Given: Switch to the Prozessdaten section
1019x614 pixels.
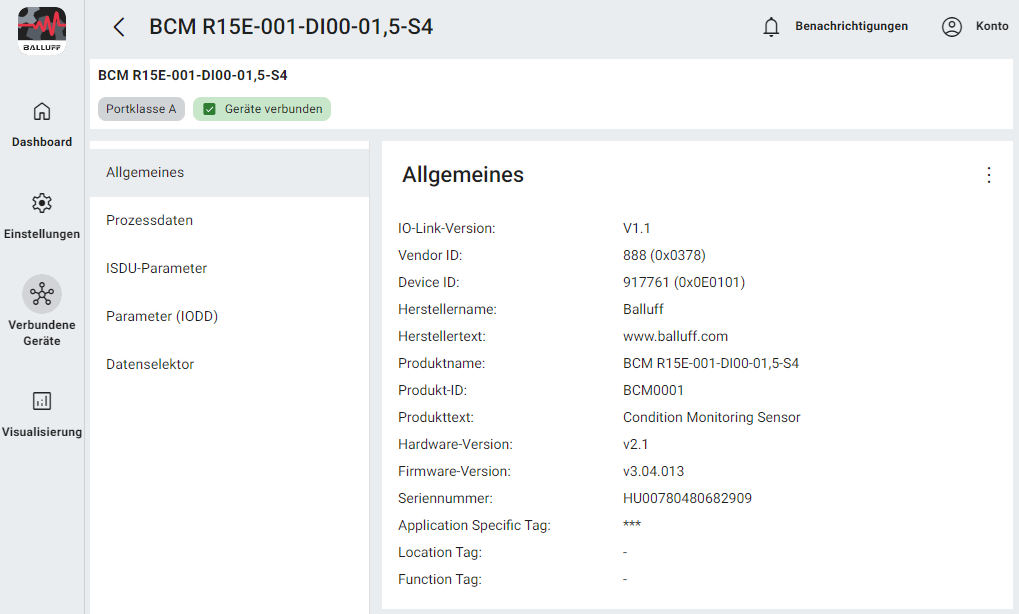Looking at the screenshot, I should (149, 220).
